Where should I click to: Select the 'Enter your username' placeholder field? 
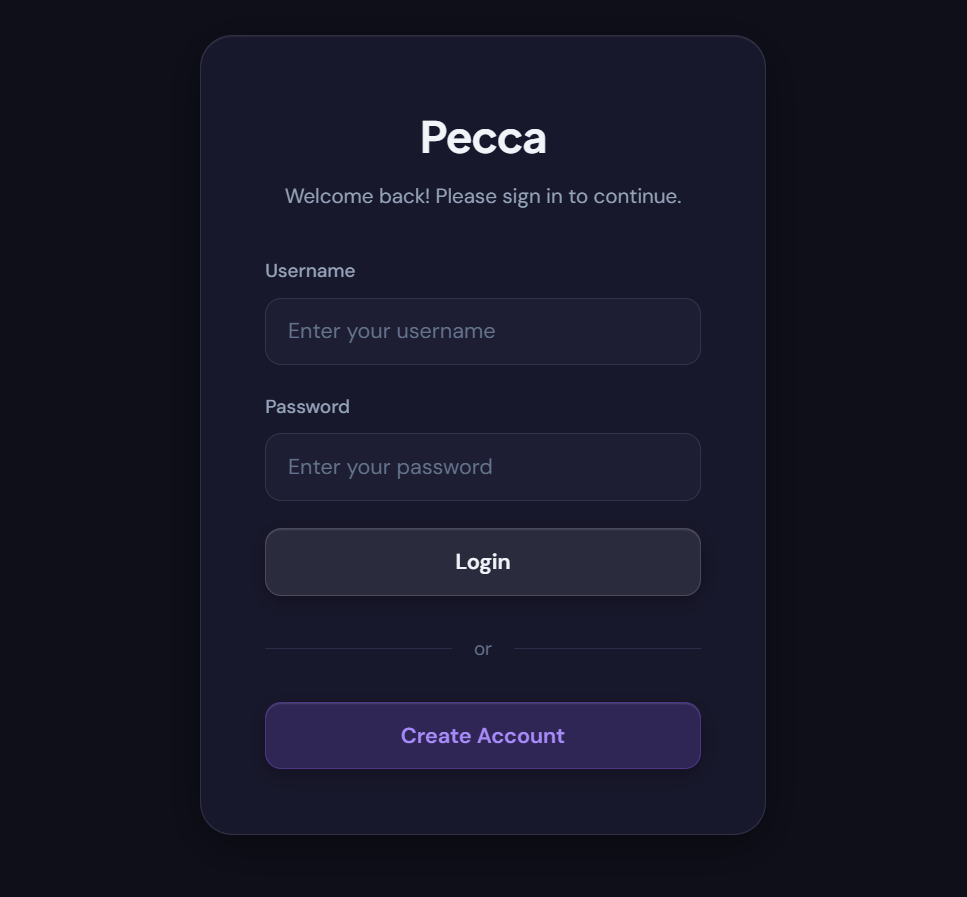[483, 331]
